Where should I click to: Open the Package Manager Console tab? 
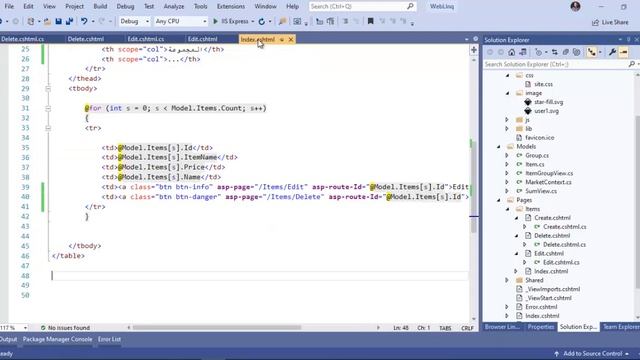[58, 339]
